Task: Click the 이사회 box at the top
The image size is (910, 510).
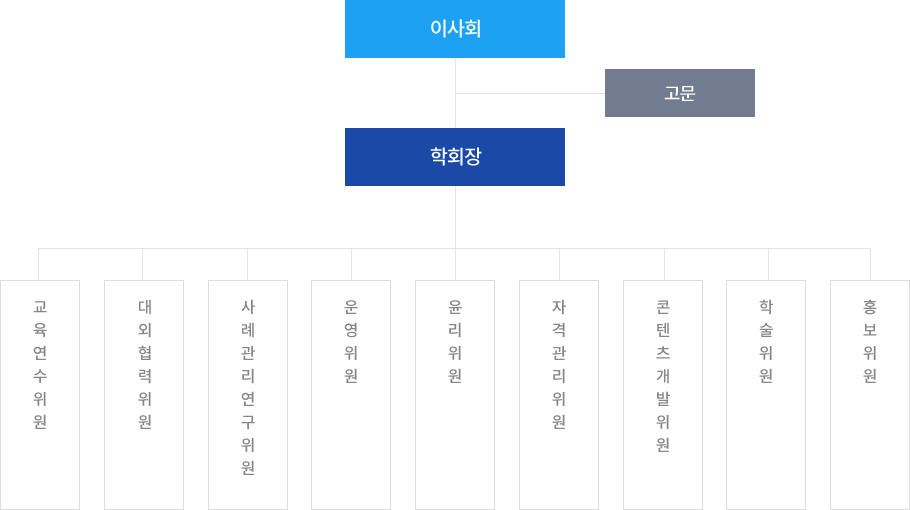Action: pyautogui.click(x=454, y=28)
